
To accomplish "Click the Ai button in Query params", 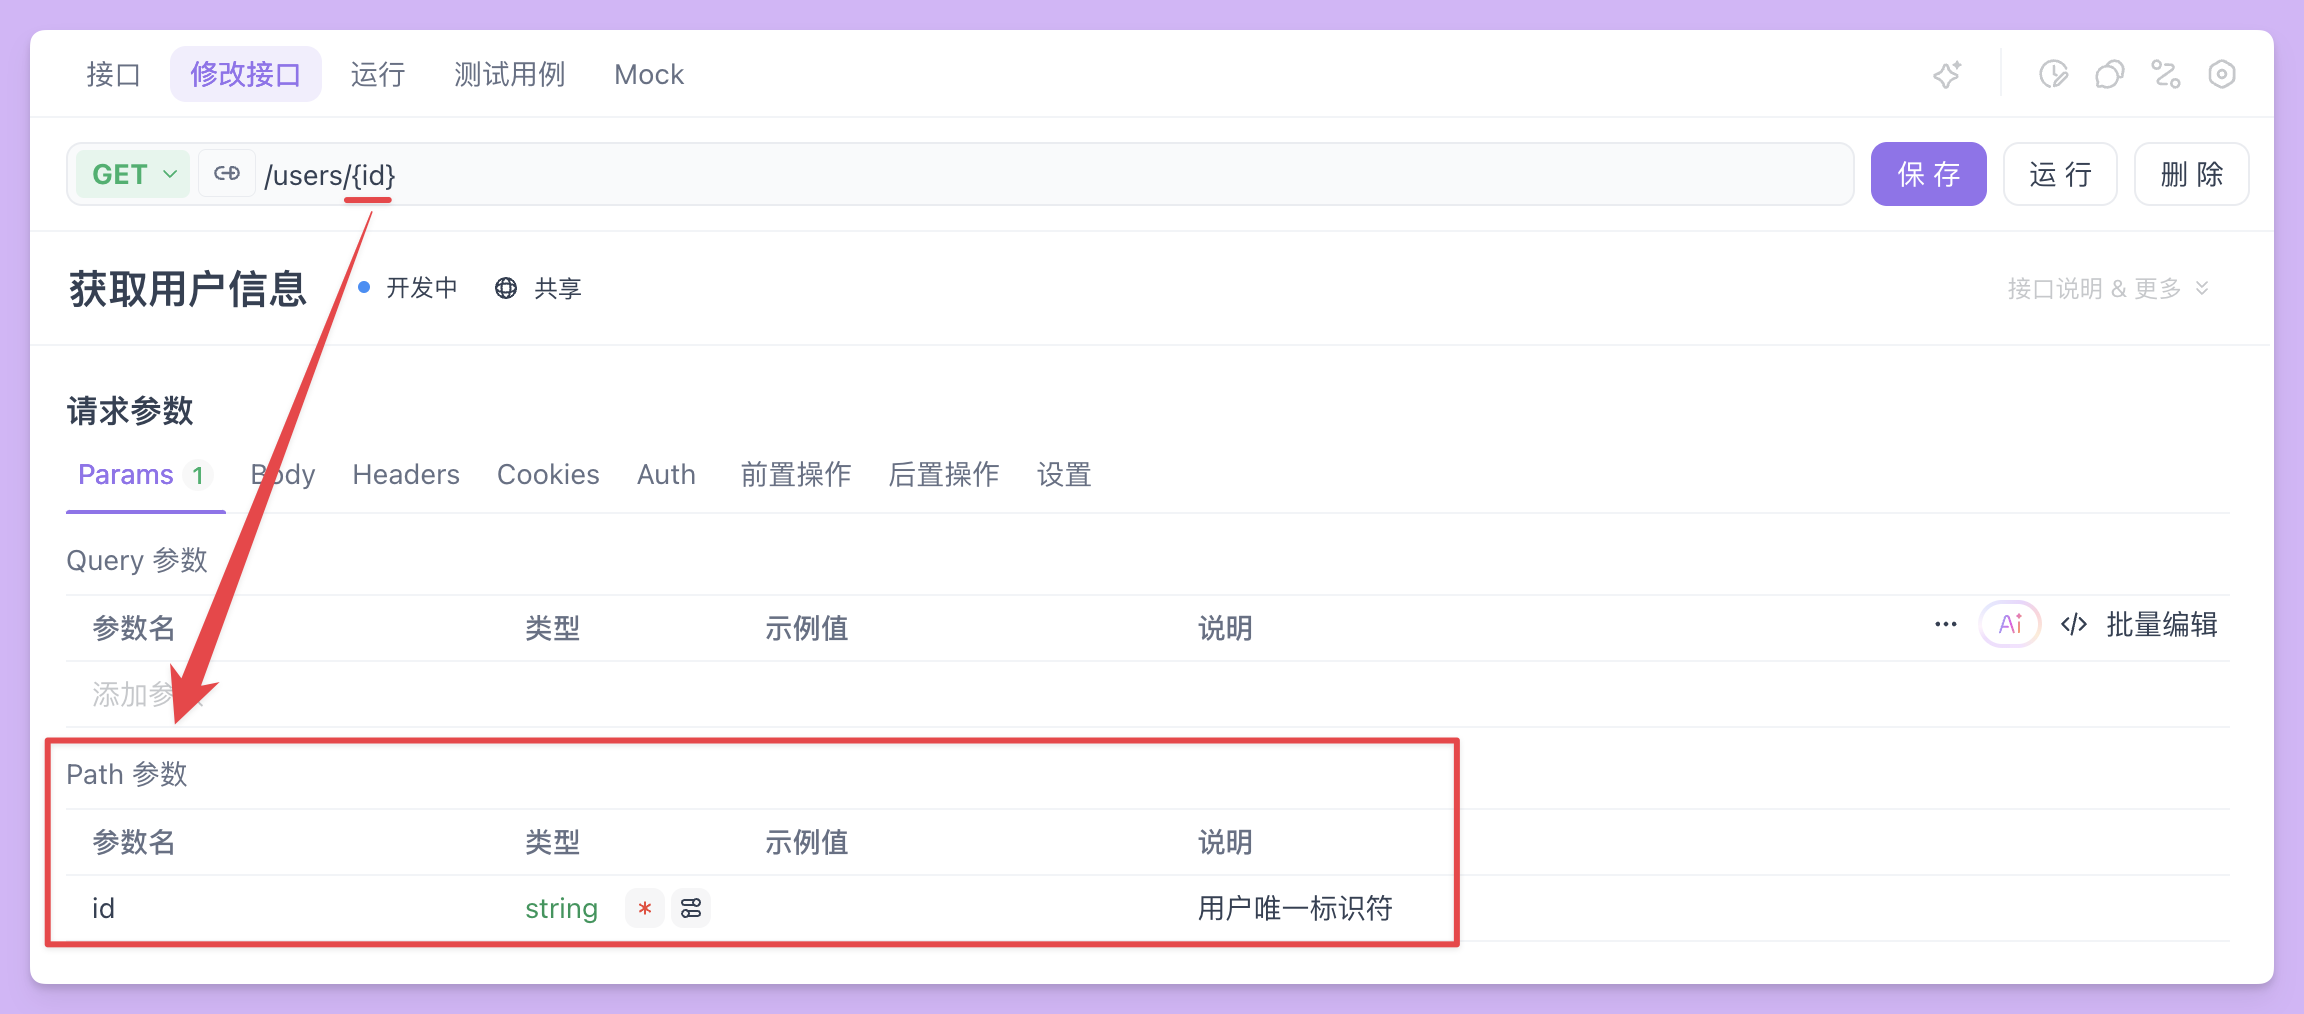I will coord(2010,624).
